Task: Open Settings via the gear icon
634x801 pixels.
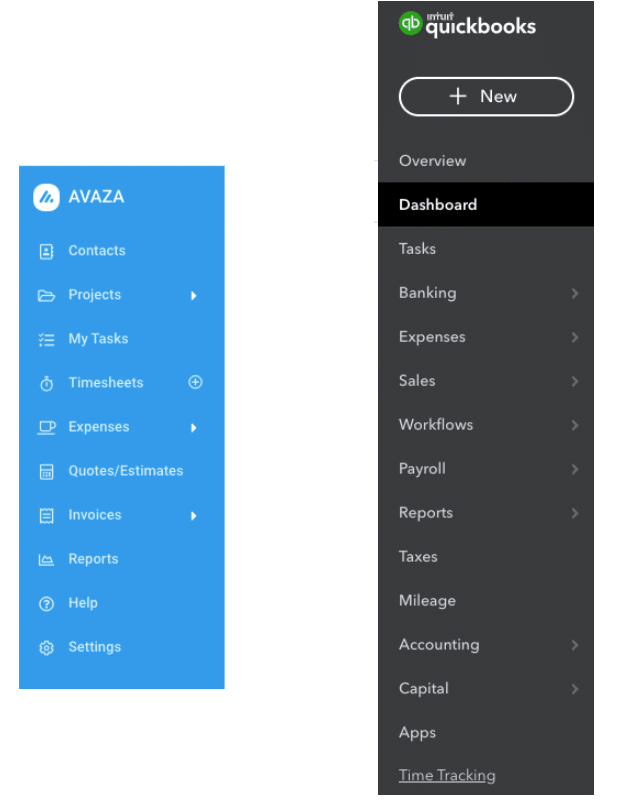Action: 46,648
